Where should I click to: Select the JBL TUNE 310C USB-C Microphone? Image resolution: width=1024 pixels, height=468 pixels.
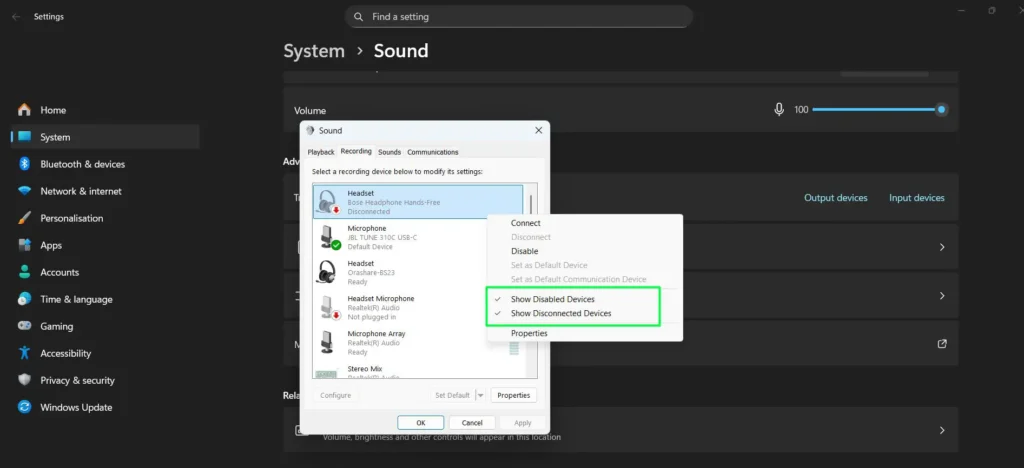click(x=418, y=238)
